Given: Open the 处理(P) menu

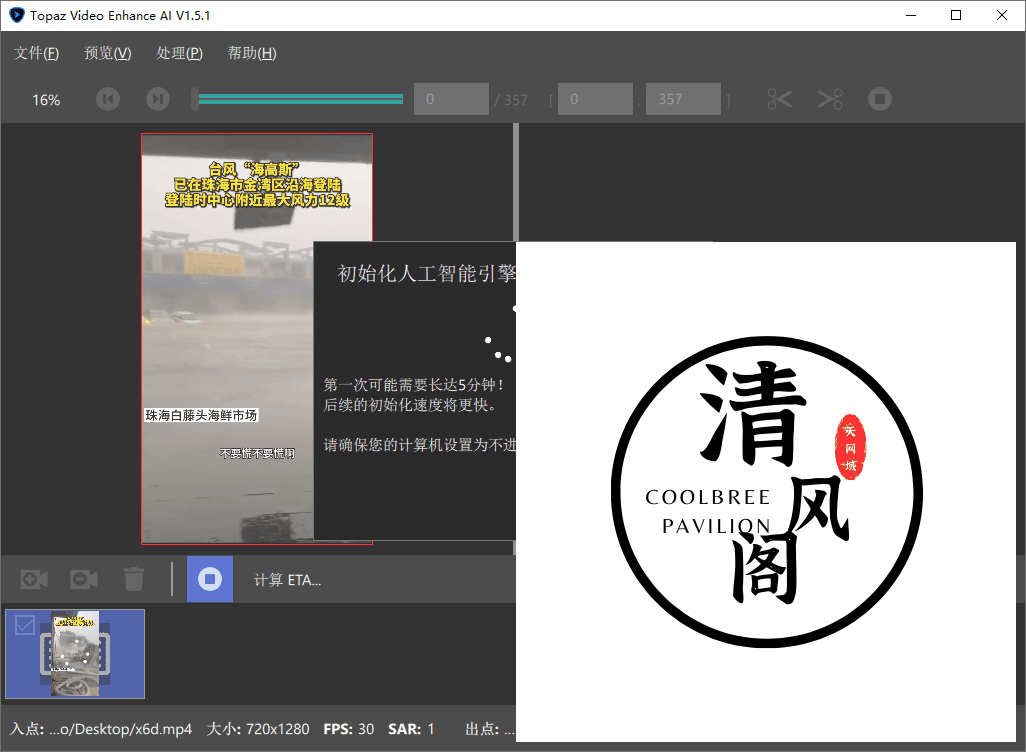Looking at the screenshot, I should click(179, 53).
